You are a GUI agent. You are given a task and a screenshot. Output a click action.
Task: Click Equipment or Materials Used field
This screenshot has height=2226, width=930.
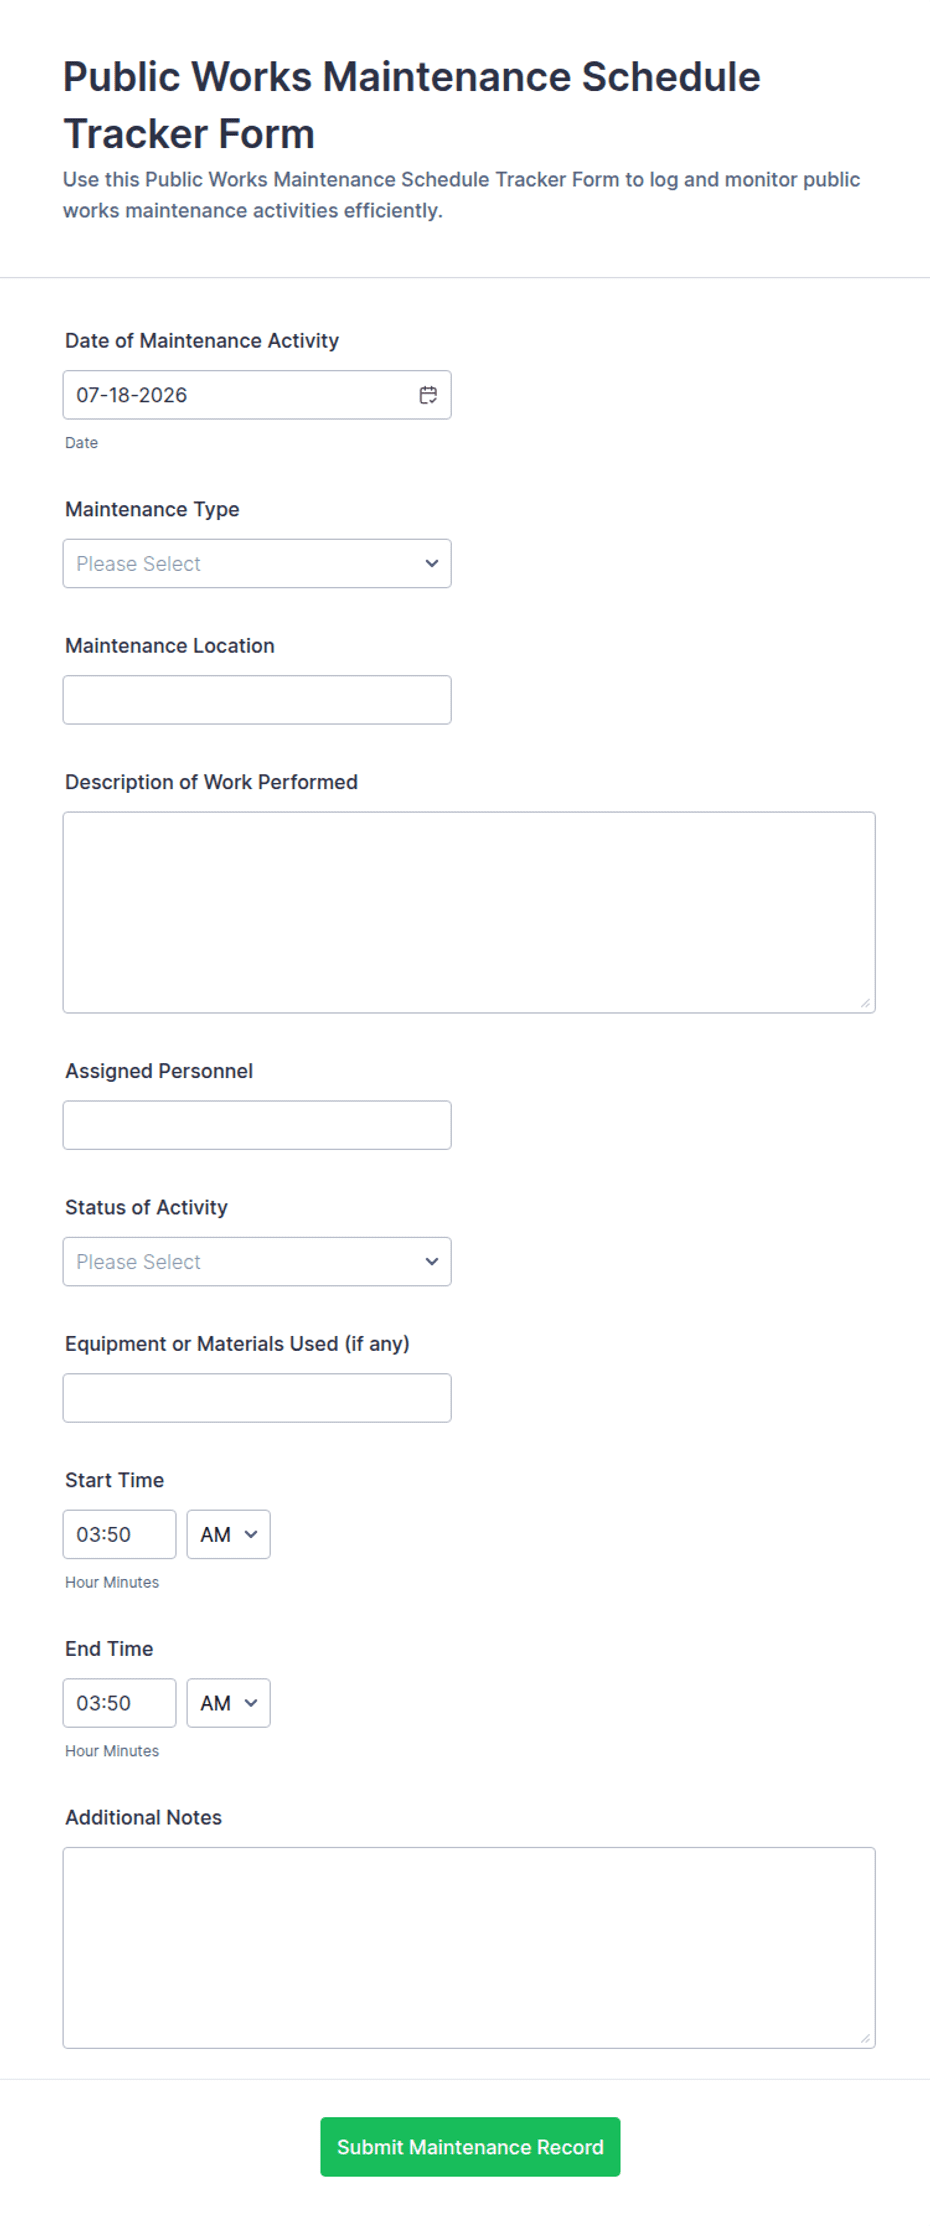257,1398
